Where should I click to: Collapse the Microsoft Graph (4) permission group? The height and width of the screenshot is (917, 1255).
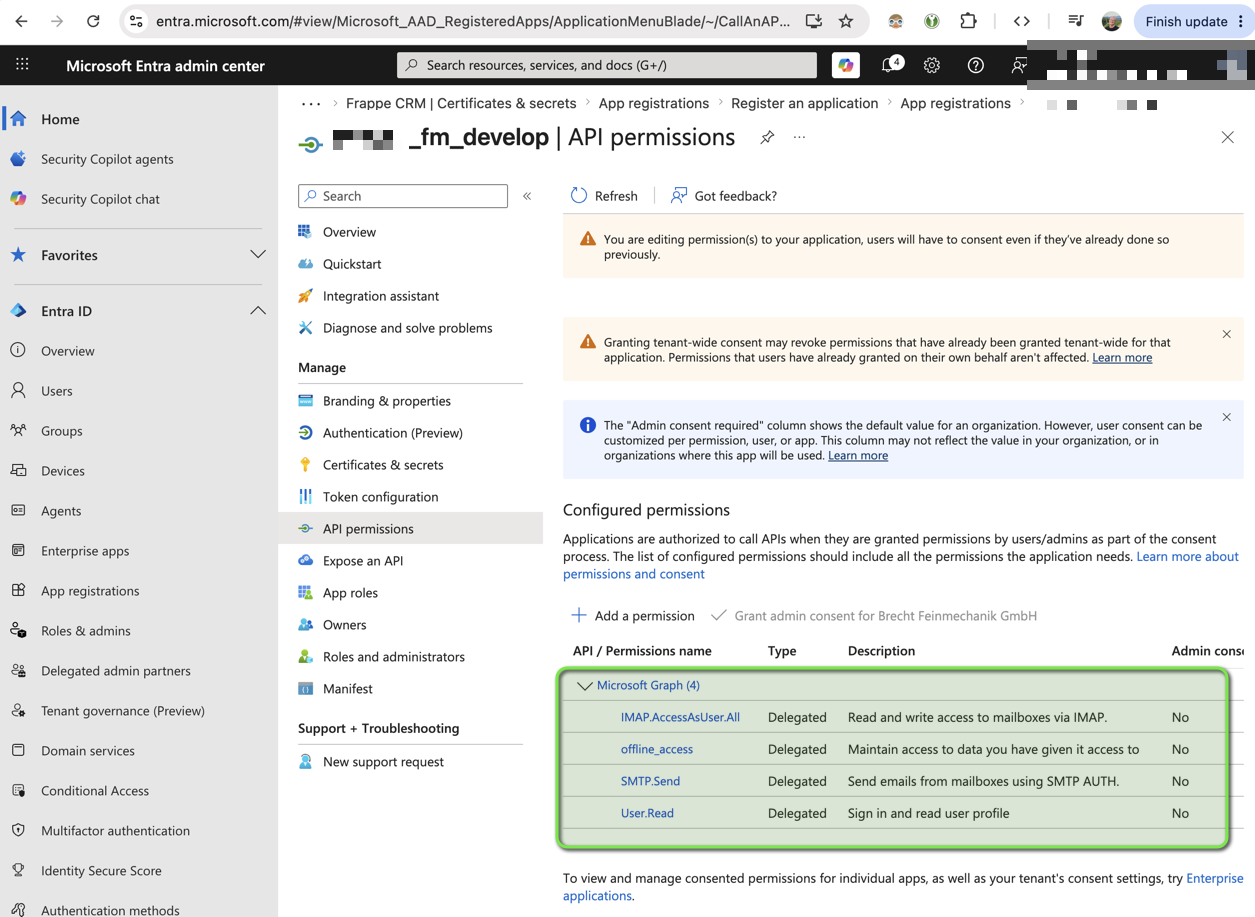(585, 686)
